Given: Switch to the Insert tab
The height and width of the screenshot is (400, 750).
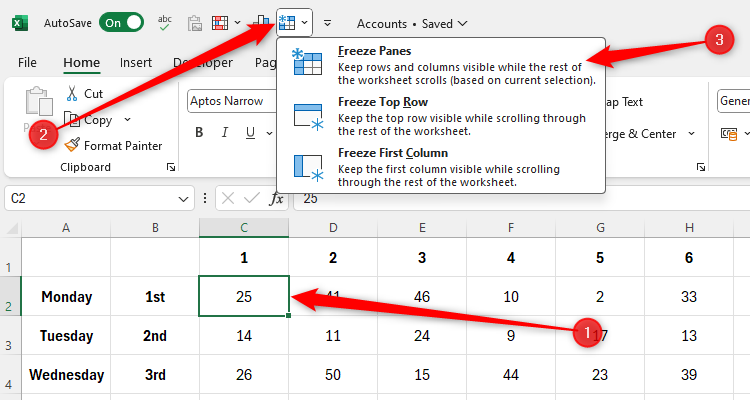Looking at the screenshot, I should coord(136,63).
